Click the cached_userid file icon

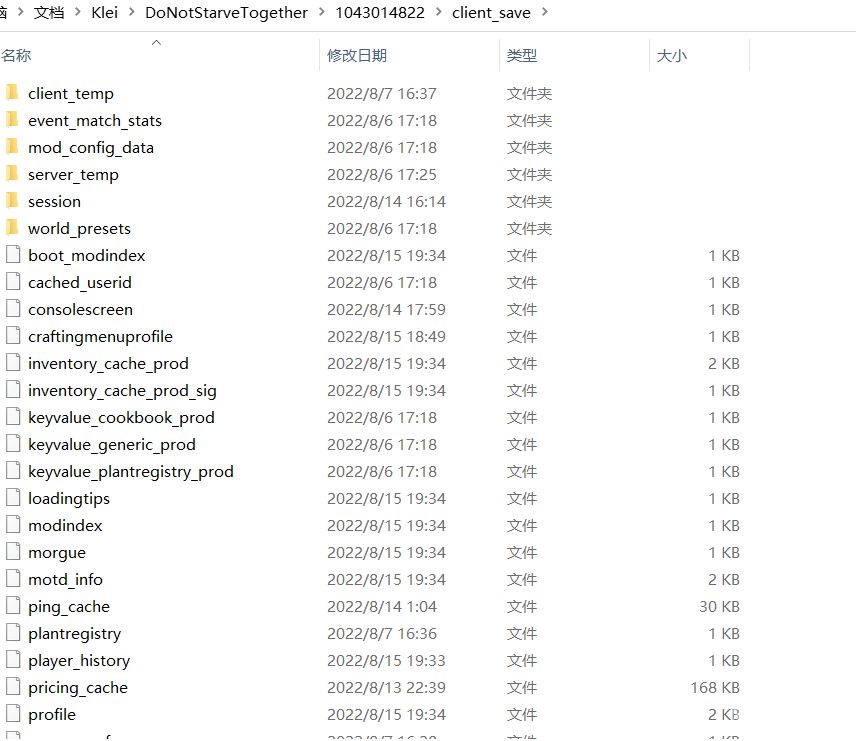[13, 282]
